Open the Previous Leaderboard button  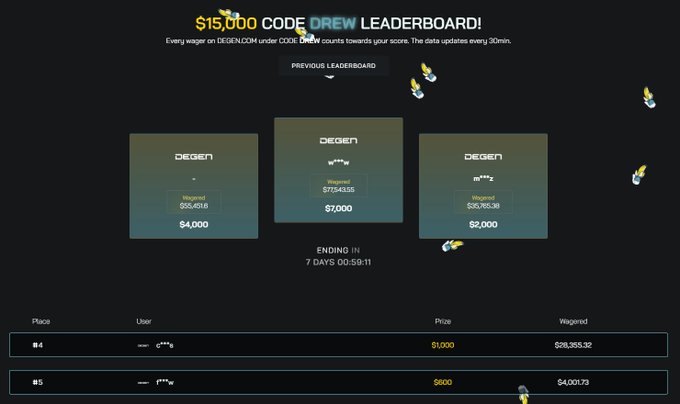tap(333, 66)
